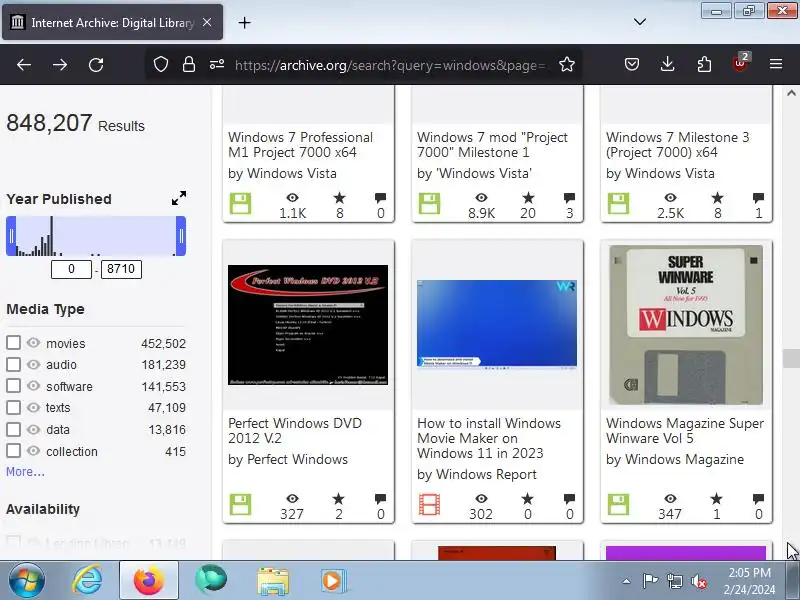Check the collection media type checkbox
This screenshot has width=800, height=600.
tap(13, 451)
